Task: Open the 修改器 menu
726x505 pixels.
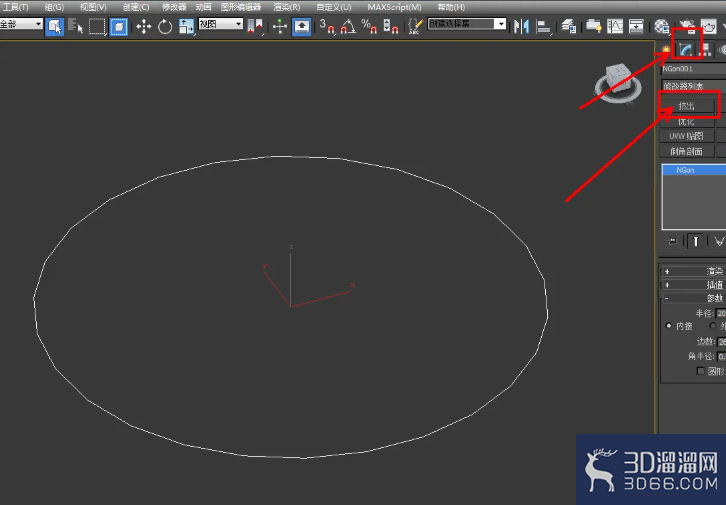Action: 174,7
